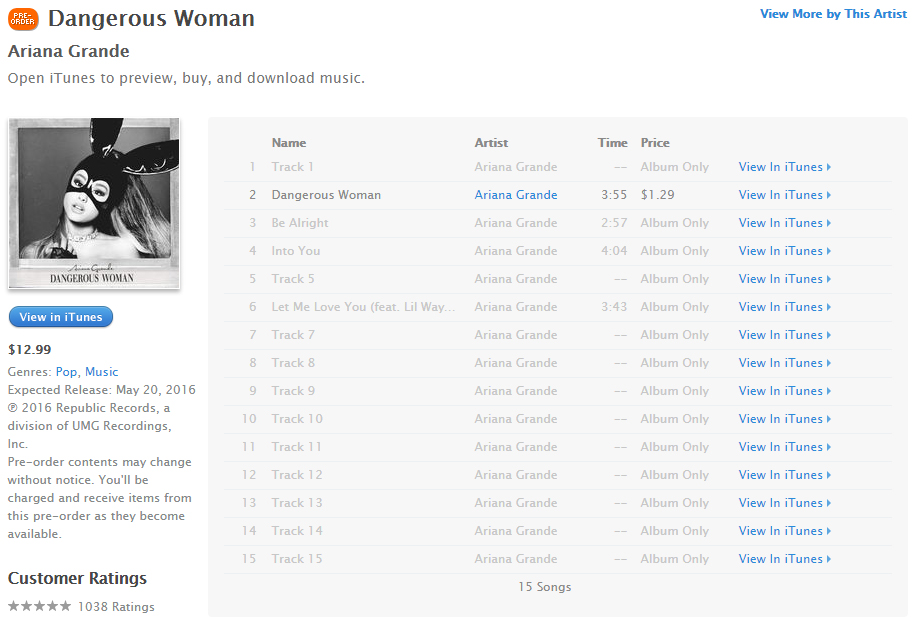Click the 3:55 track time
920x635 pixels.
[x=614, y=195]
